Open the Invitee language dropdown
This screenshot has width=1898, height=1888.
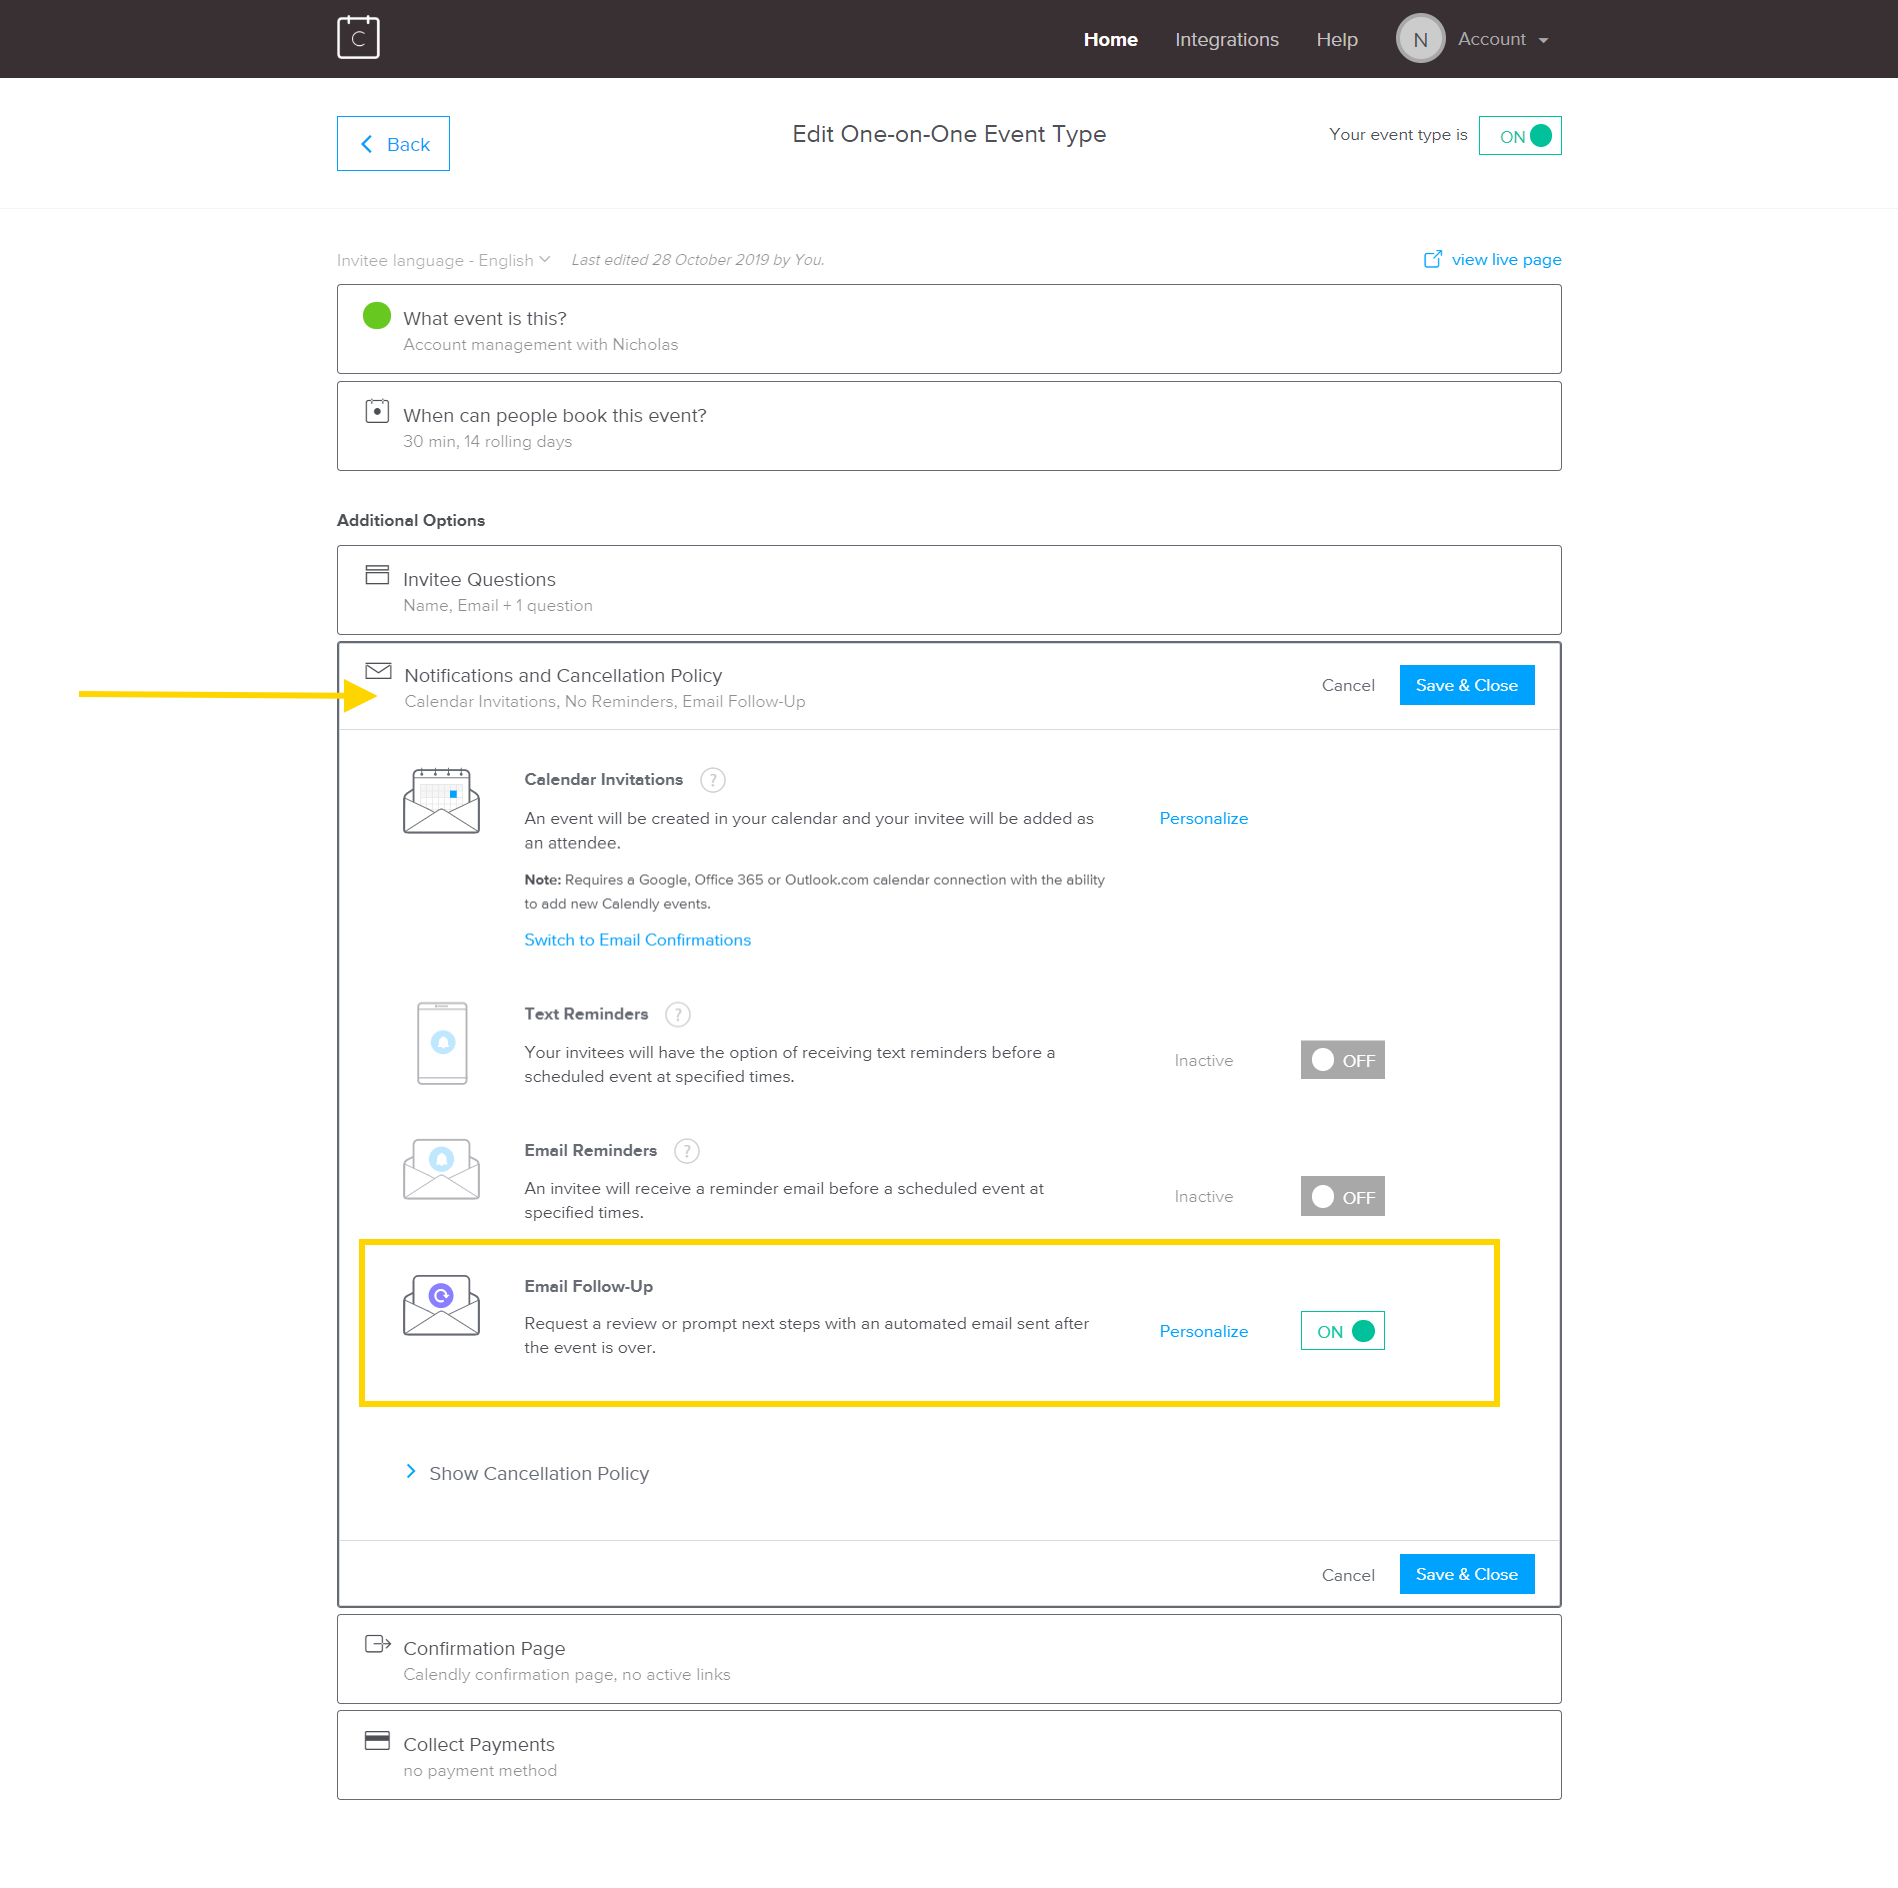(444, 260)
